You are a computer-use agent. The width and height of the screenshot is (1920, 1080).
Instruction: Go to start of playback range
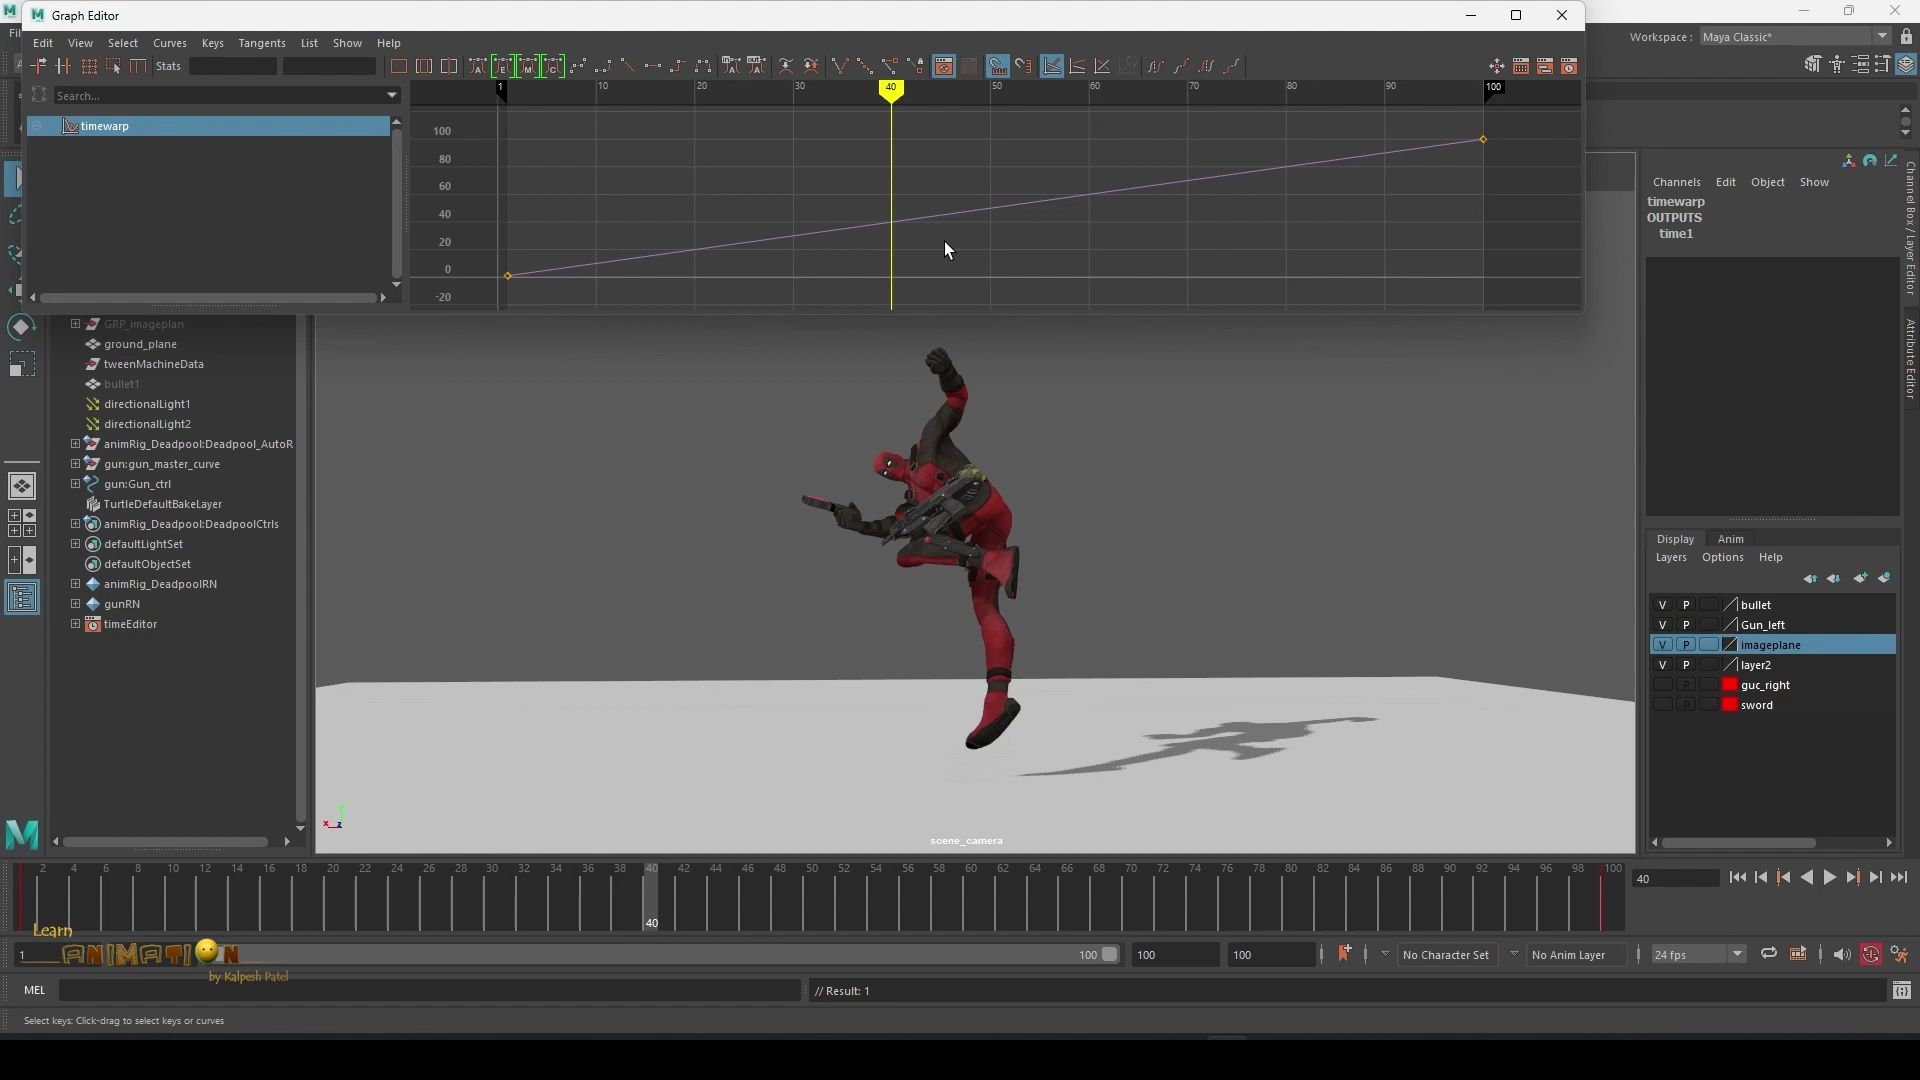pos(1737,878)
